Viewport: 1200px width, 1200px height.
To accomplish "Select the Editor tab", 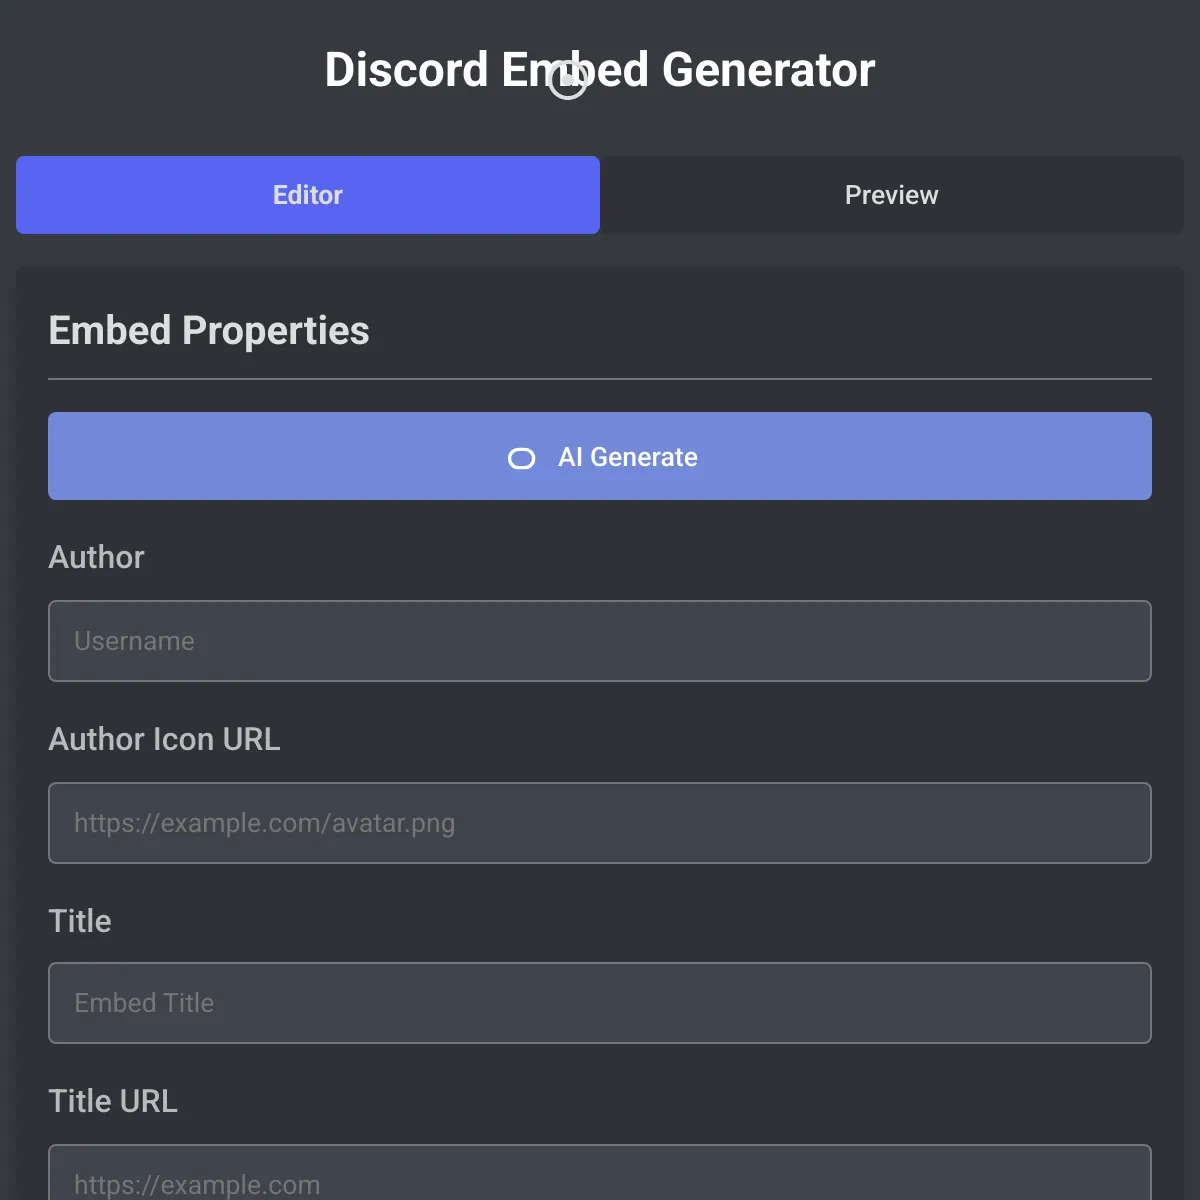I will click(307, 195).
